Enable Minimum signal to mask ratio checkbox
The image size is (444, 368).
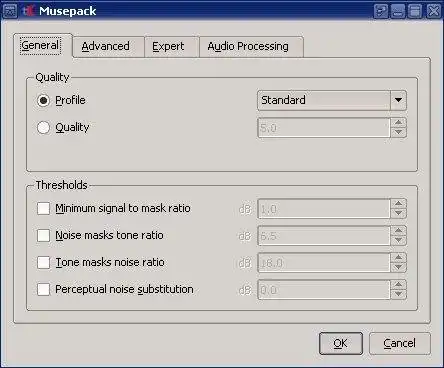43,209
